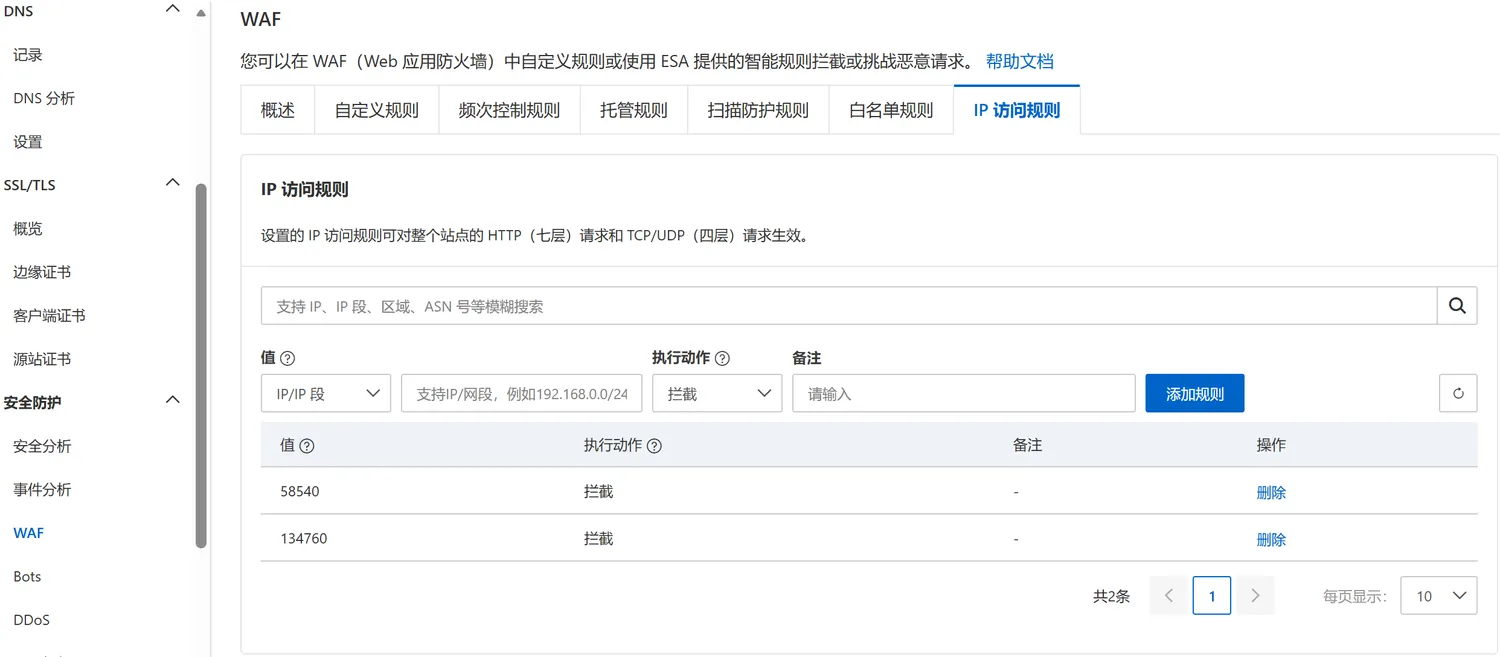The image size is (1500, 657).
Task: Collapse the SSL/TLS sidebar section
Action: click(173, 183)
